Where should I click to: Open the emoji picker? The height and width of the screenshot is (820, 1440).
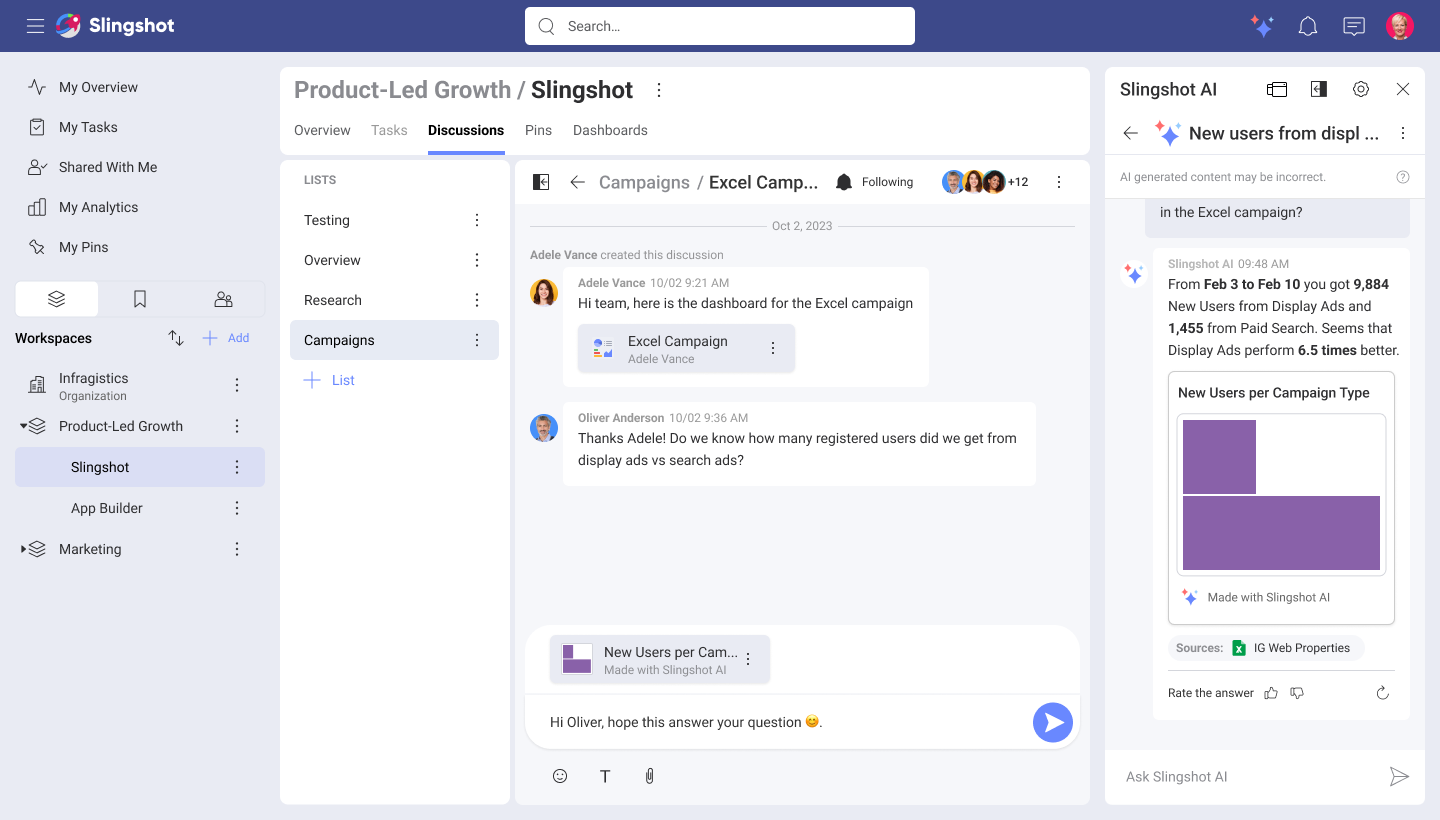(x=560, y=776)
